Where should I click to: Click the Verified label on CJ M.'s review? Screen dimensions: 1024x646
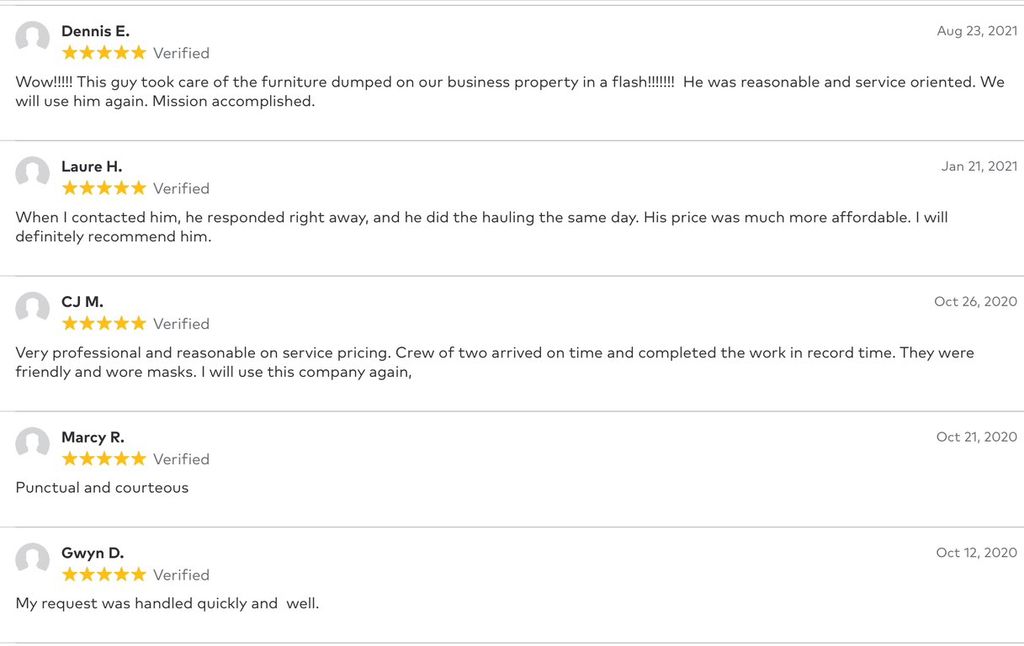[x=181, y=323]
